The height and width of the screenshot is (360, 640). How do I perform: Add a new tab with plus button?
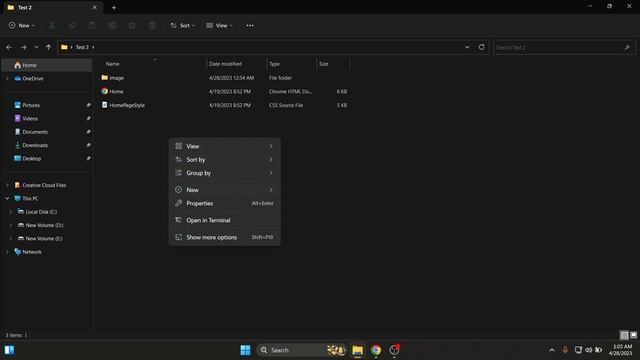point(114,7)
